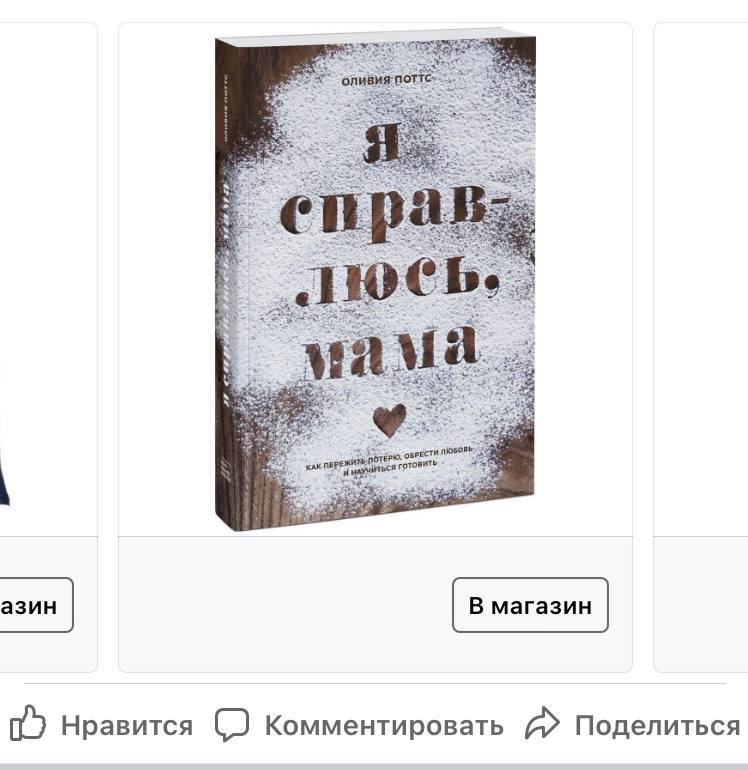
Task: Click the speech bubble comment icon
Action: [232, 724]
